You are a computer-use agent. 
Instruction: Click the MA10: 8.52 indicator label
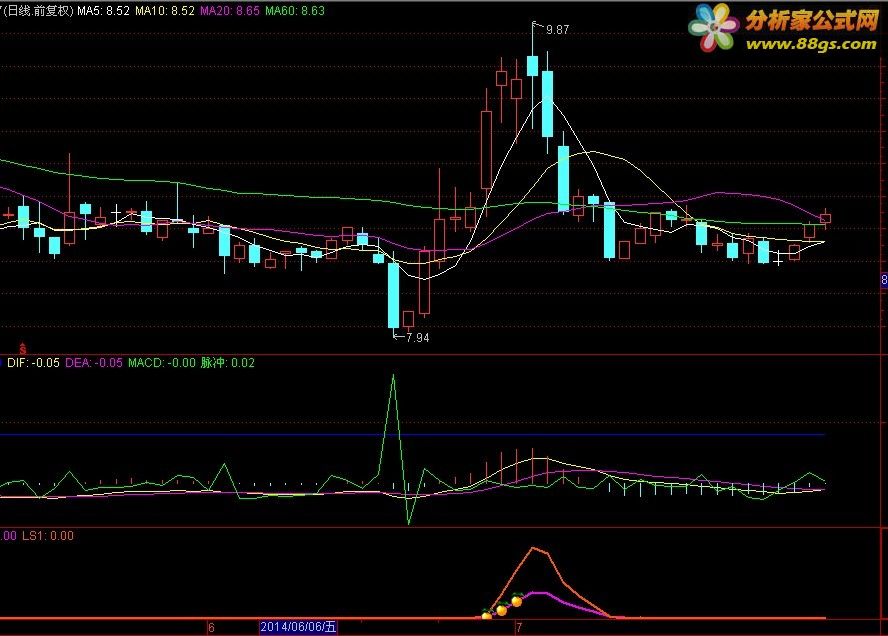(x=165, y=11)
